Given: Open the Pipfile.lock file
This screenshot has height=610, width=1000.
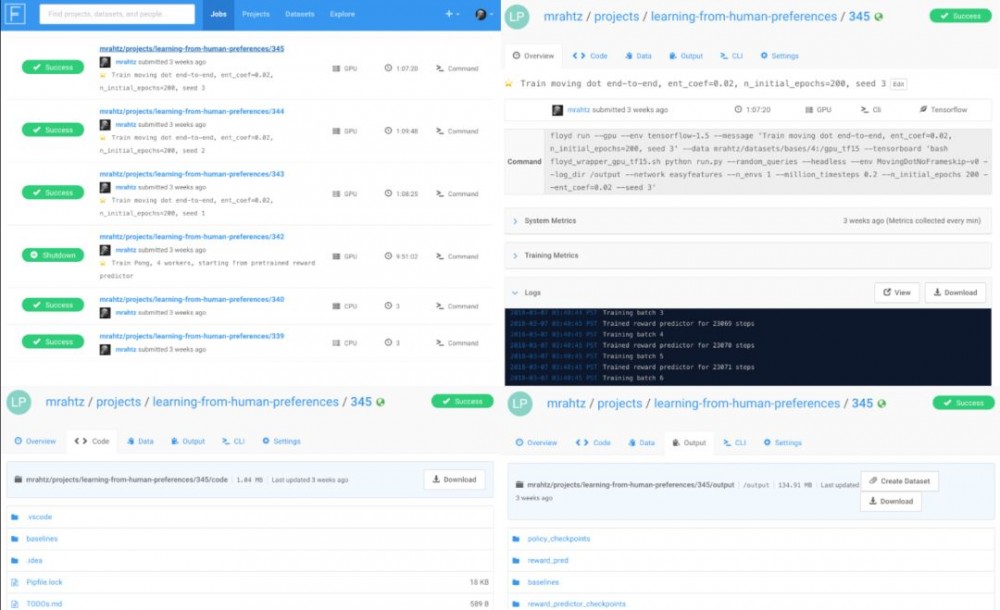Looking at the screenshot, I should click(x=44, y=582).
